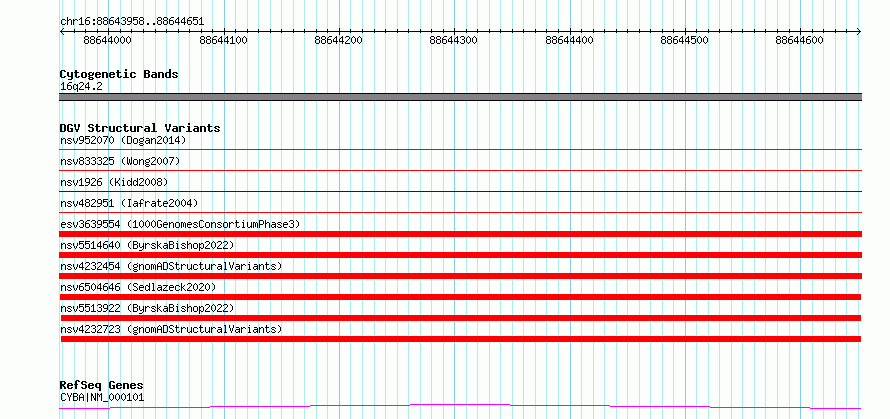Open variant nsv833325 (Wong2007)
The width and height of the screenshot is (890, 419).
pos(120,161)
